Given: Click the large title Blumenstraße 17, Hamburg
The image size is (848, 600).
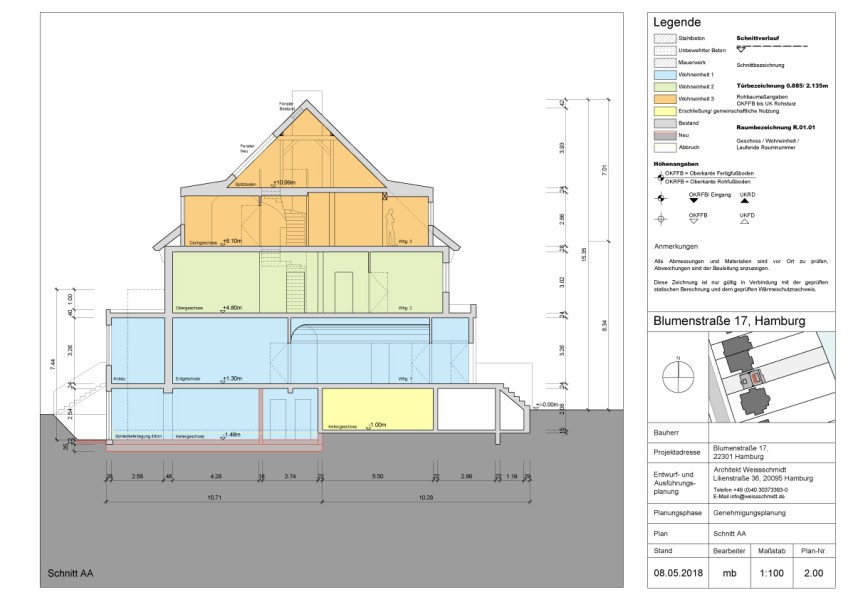Looking at the screenshot, I should tap(729, 321).
